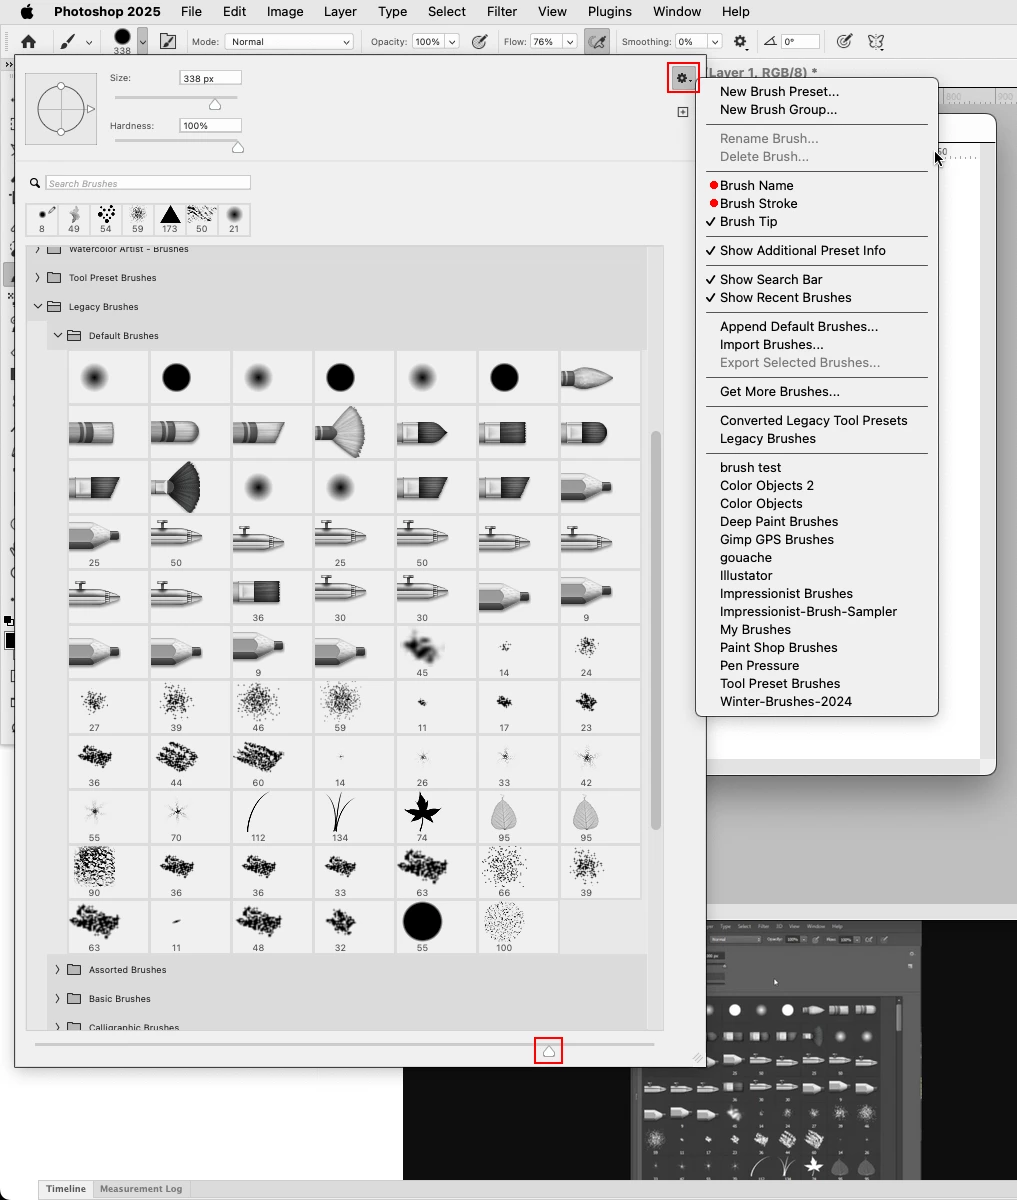Select the scatter brush labeled 59 in grid
1017x1200 pixels.
pyautogui.click(x=340, y=706)
